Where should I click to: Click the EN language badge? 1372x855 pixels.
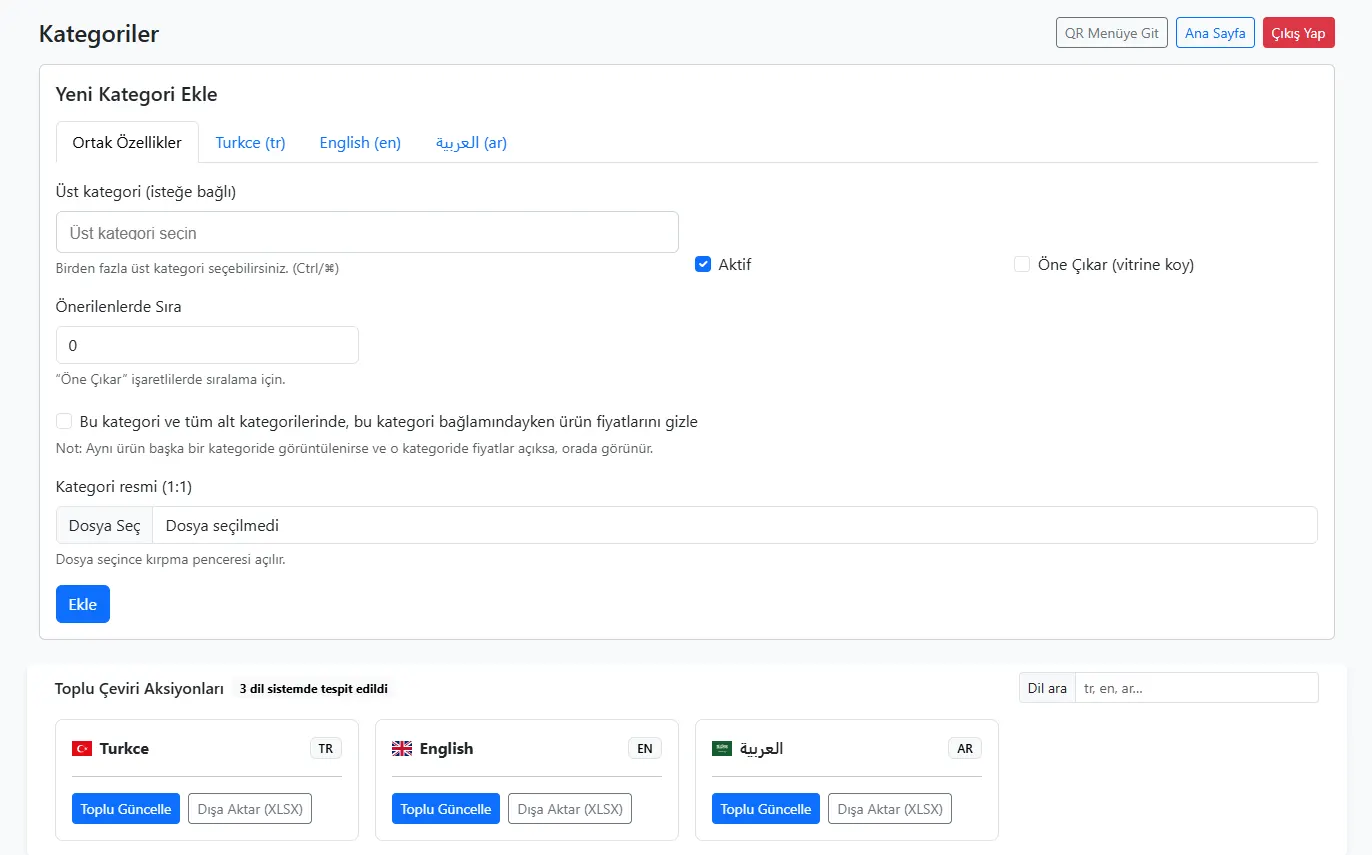(x=645, y=748)
